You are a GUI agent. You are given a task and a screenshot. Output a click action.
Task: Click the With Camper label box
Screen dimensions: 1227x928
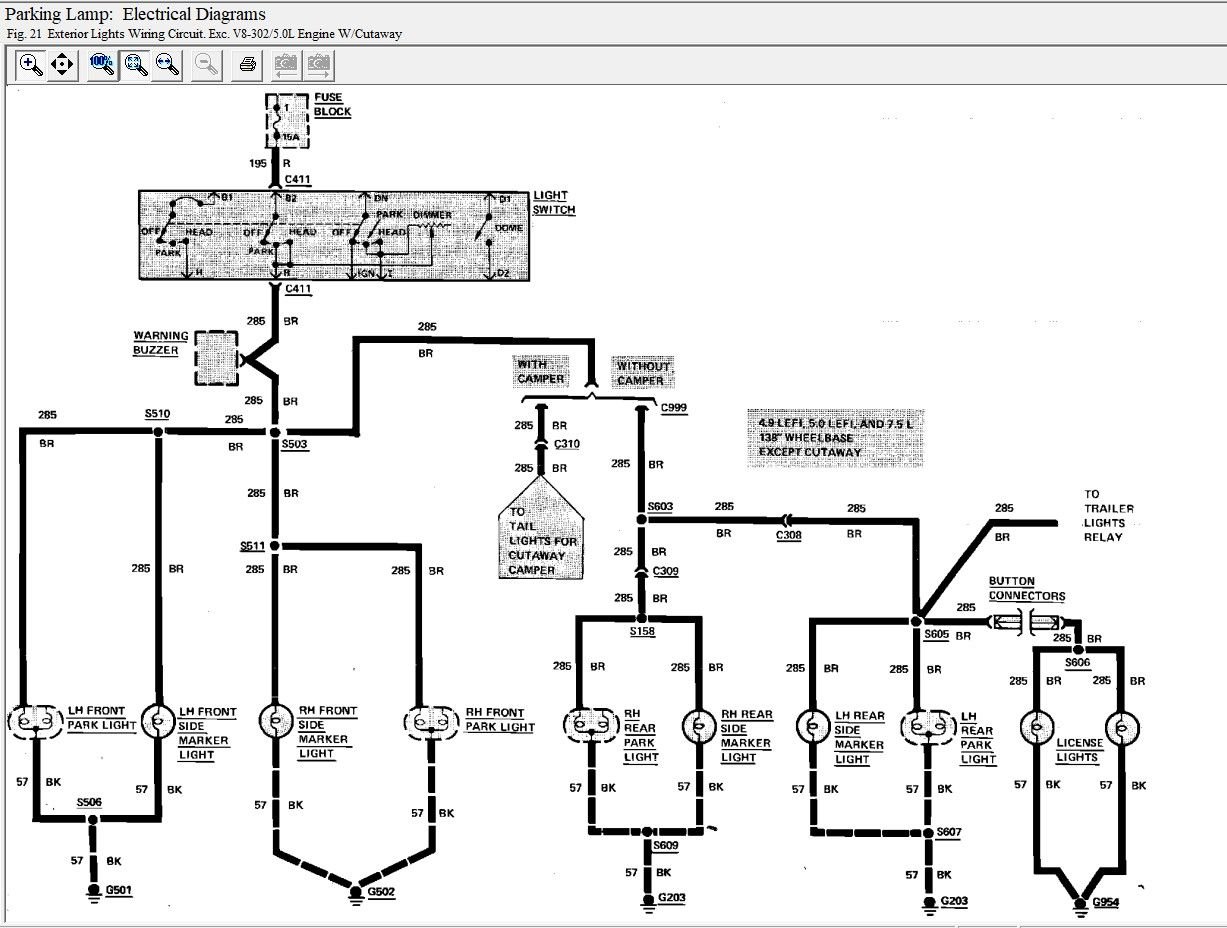(x=541, y=372)
